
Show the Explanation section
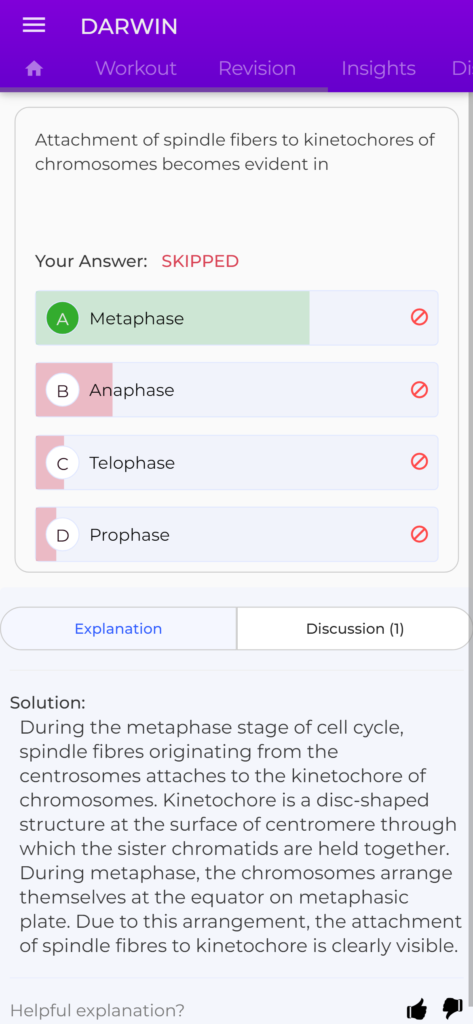118,629
